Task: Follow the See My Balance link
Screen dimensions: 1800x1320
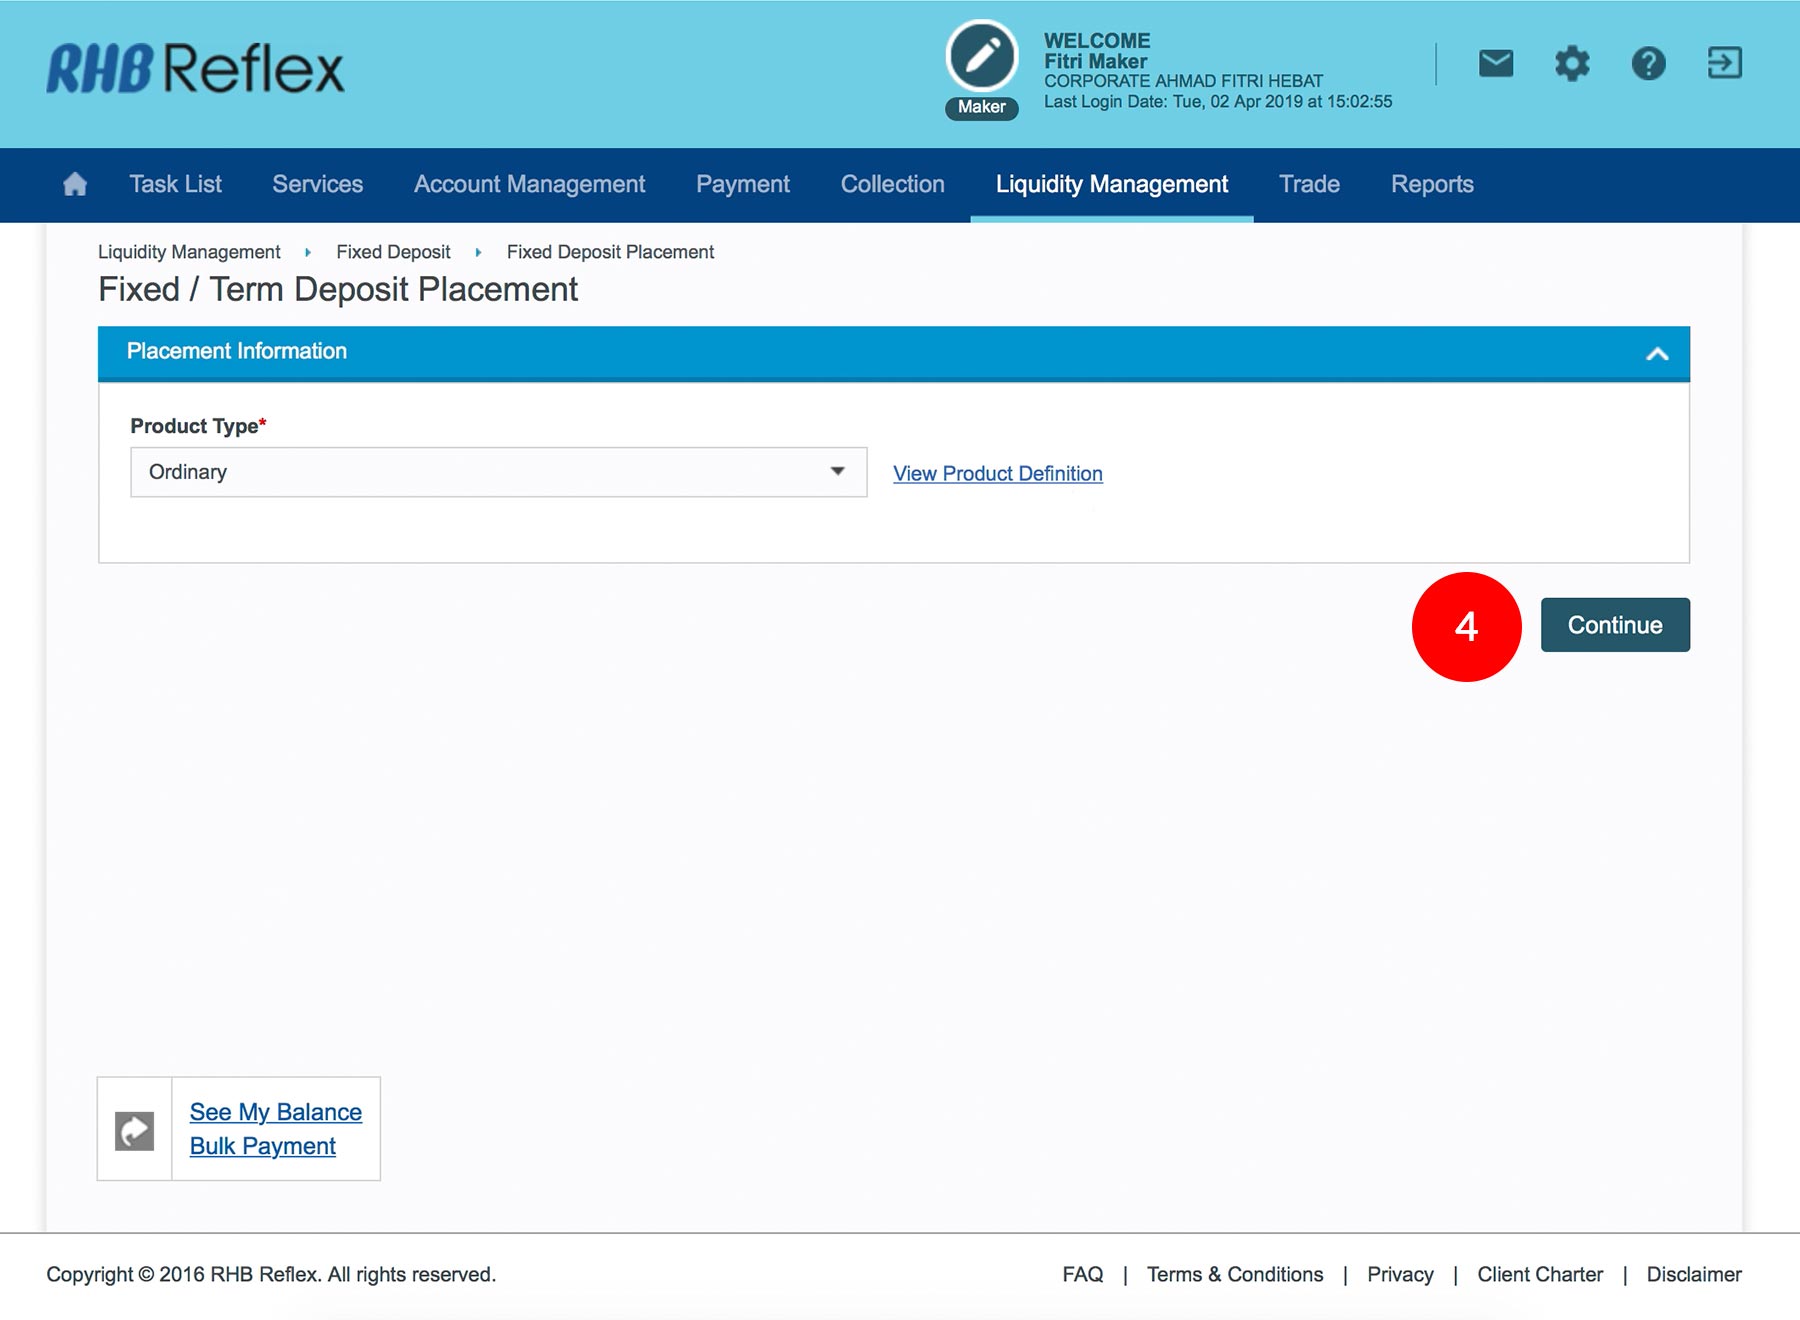Action: (275, 1112)
